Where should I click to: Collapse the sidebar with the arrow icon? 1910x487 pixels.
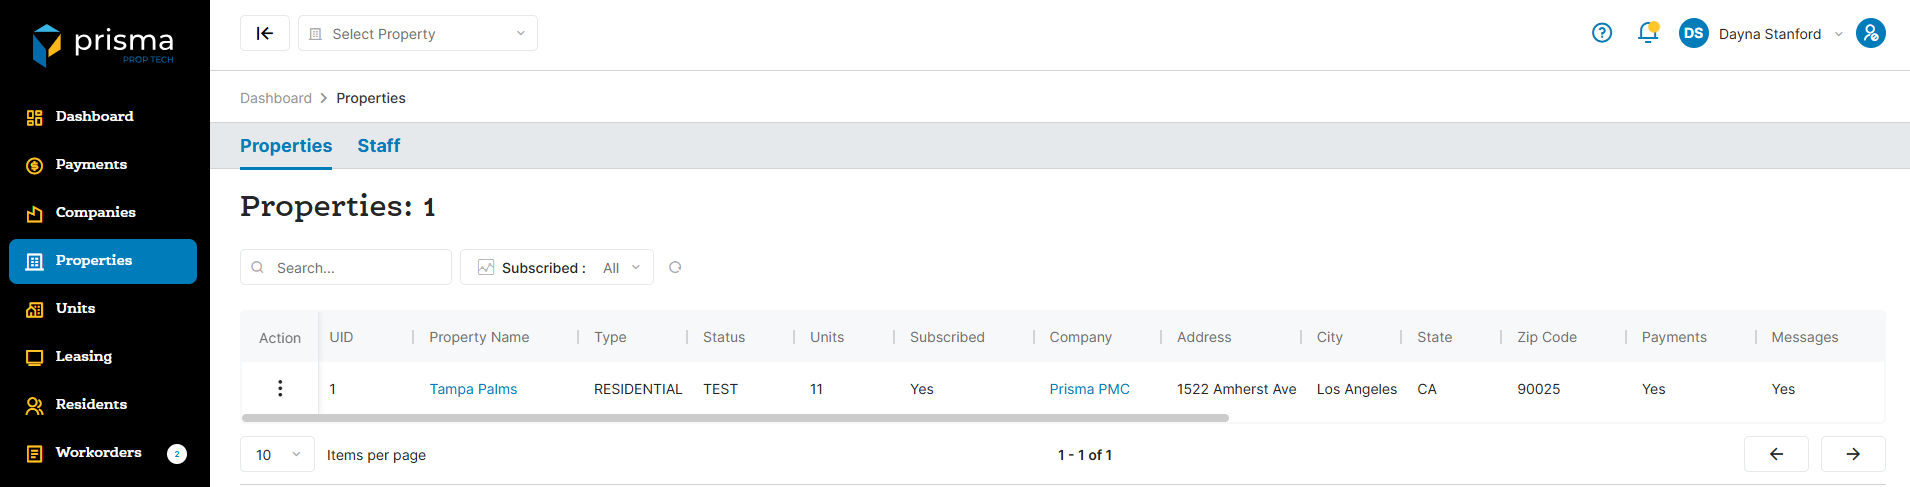[265, 33]
